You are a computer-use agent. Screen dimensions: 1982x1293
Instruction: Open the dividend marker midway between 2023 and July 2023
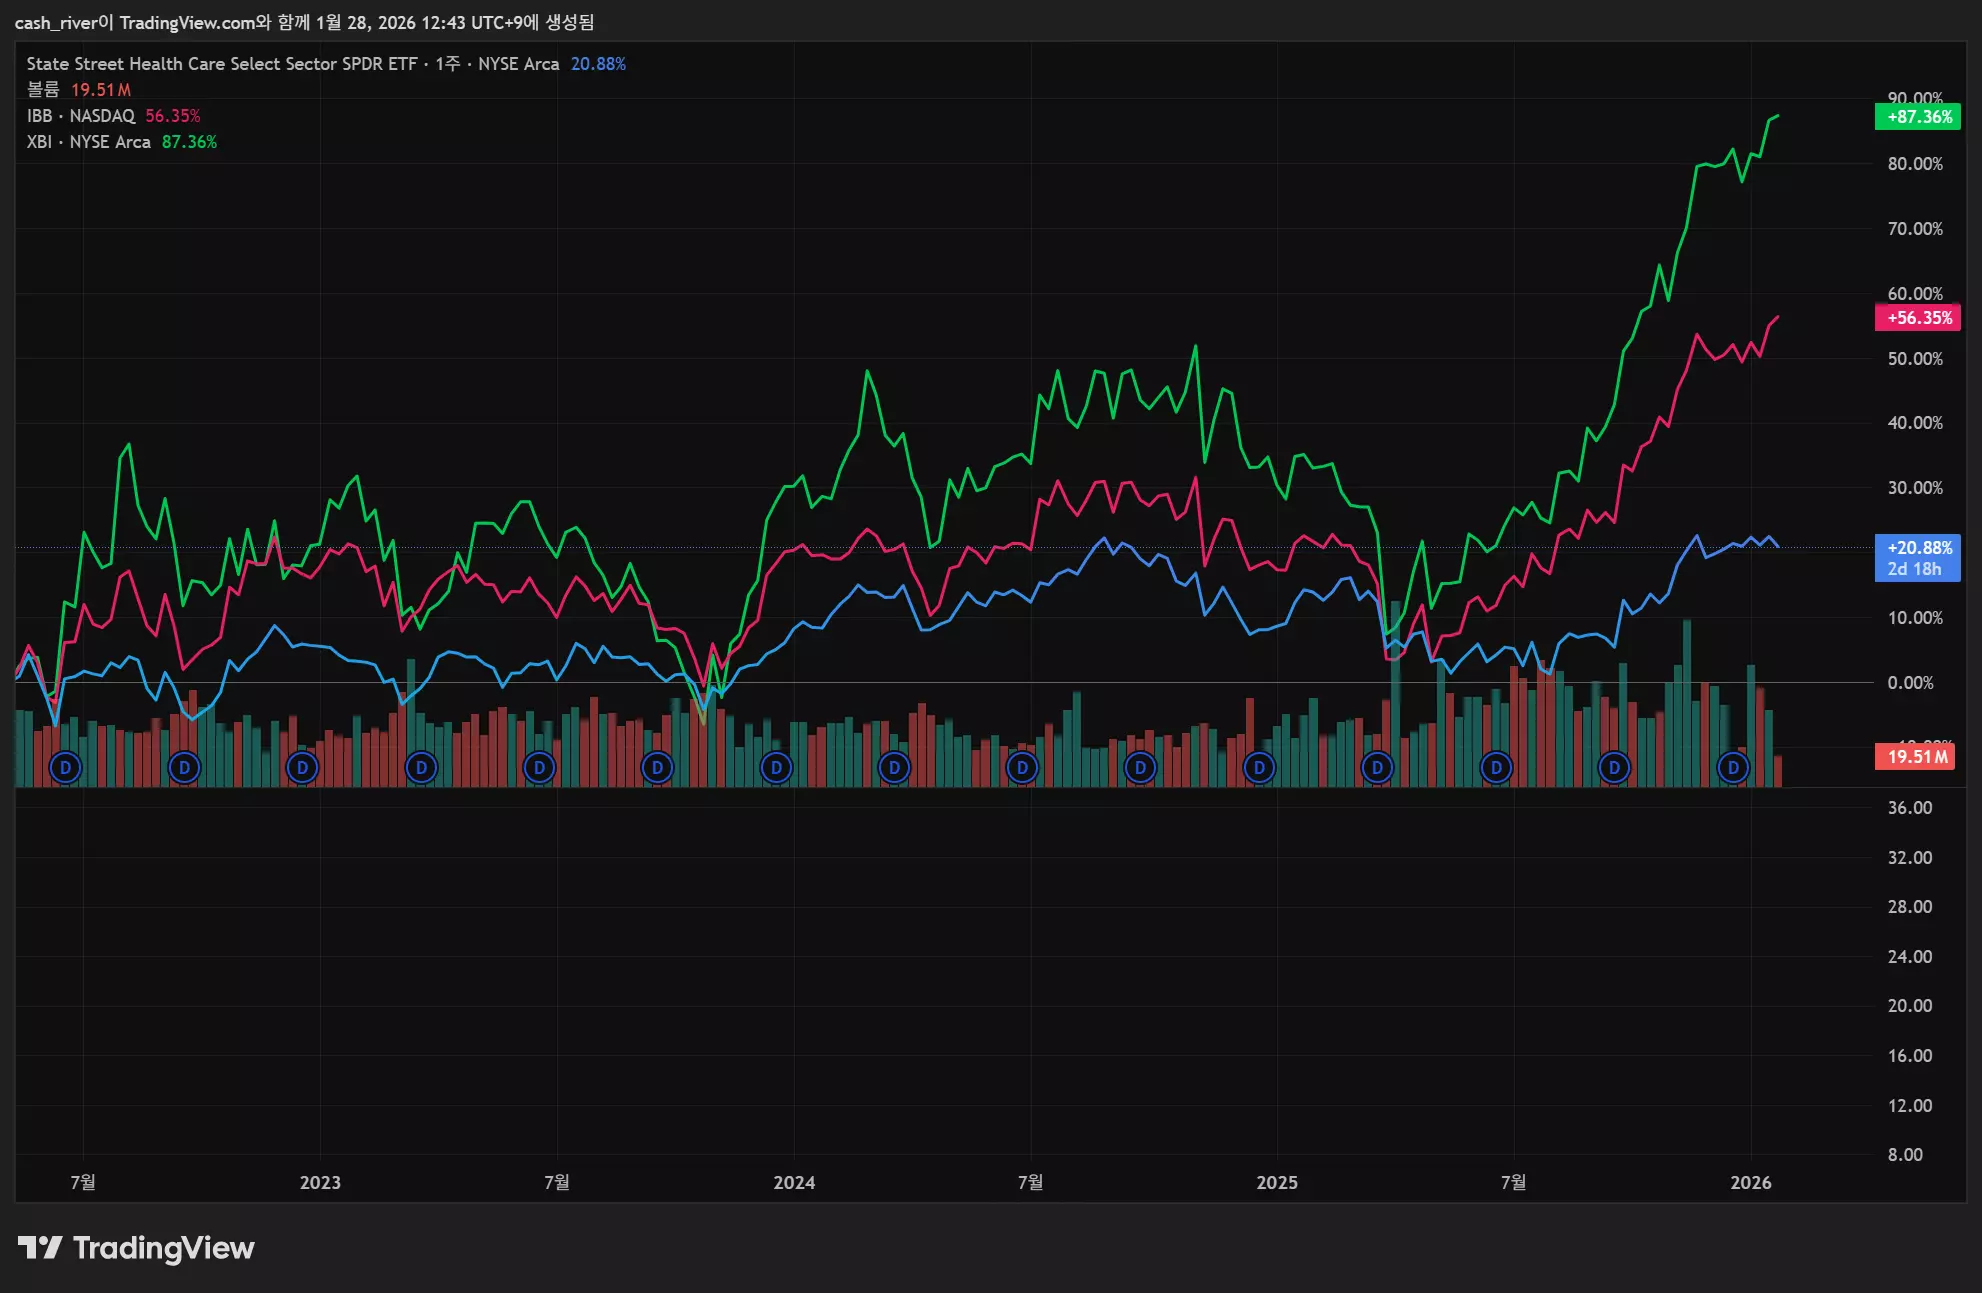[421, 768]
